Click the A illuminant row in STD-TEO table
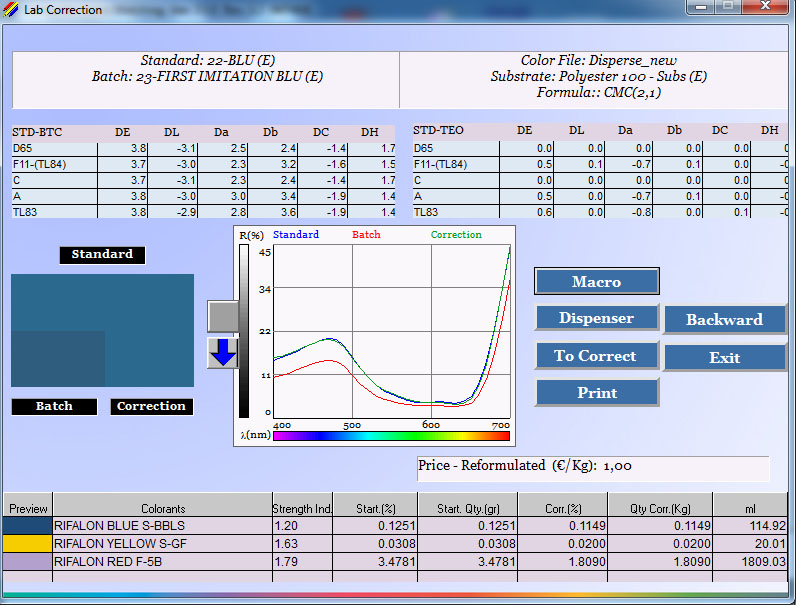Viewport: 796px width, 605px height. 600,196
